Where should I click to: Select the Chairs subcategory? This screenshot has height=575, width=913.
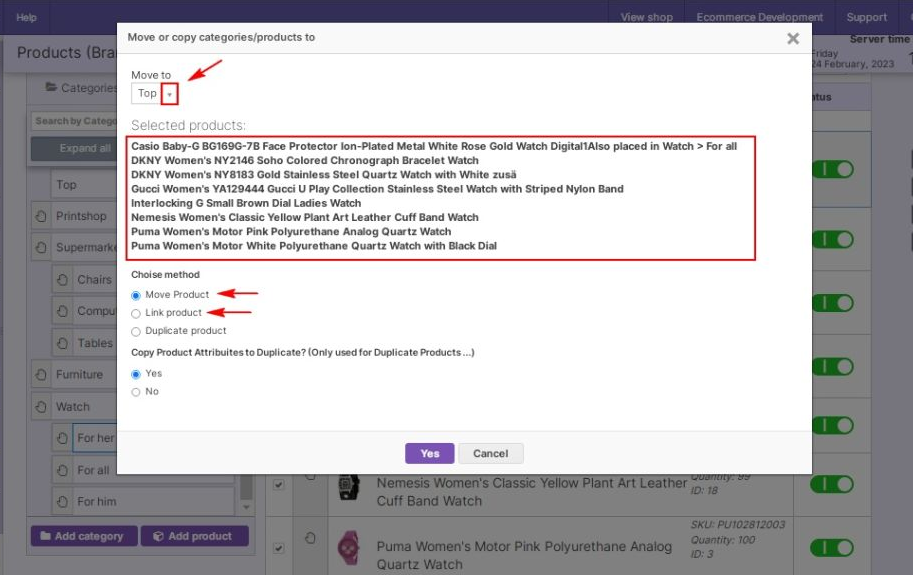point(94,279)
